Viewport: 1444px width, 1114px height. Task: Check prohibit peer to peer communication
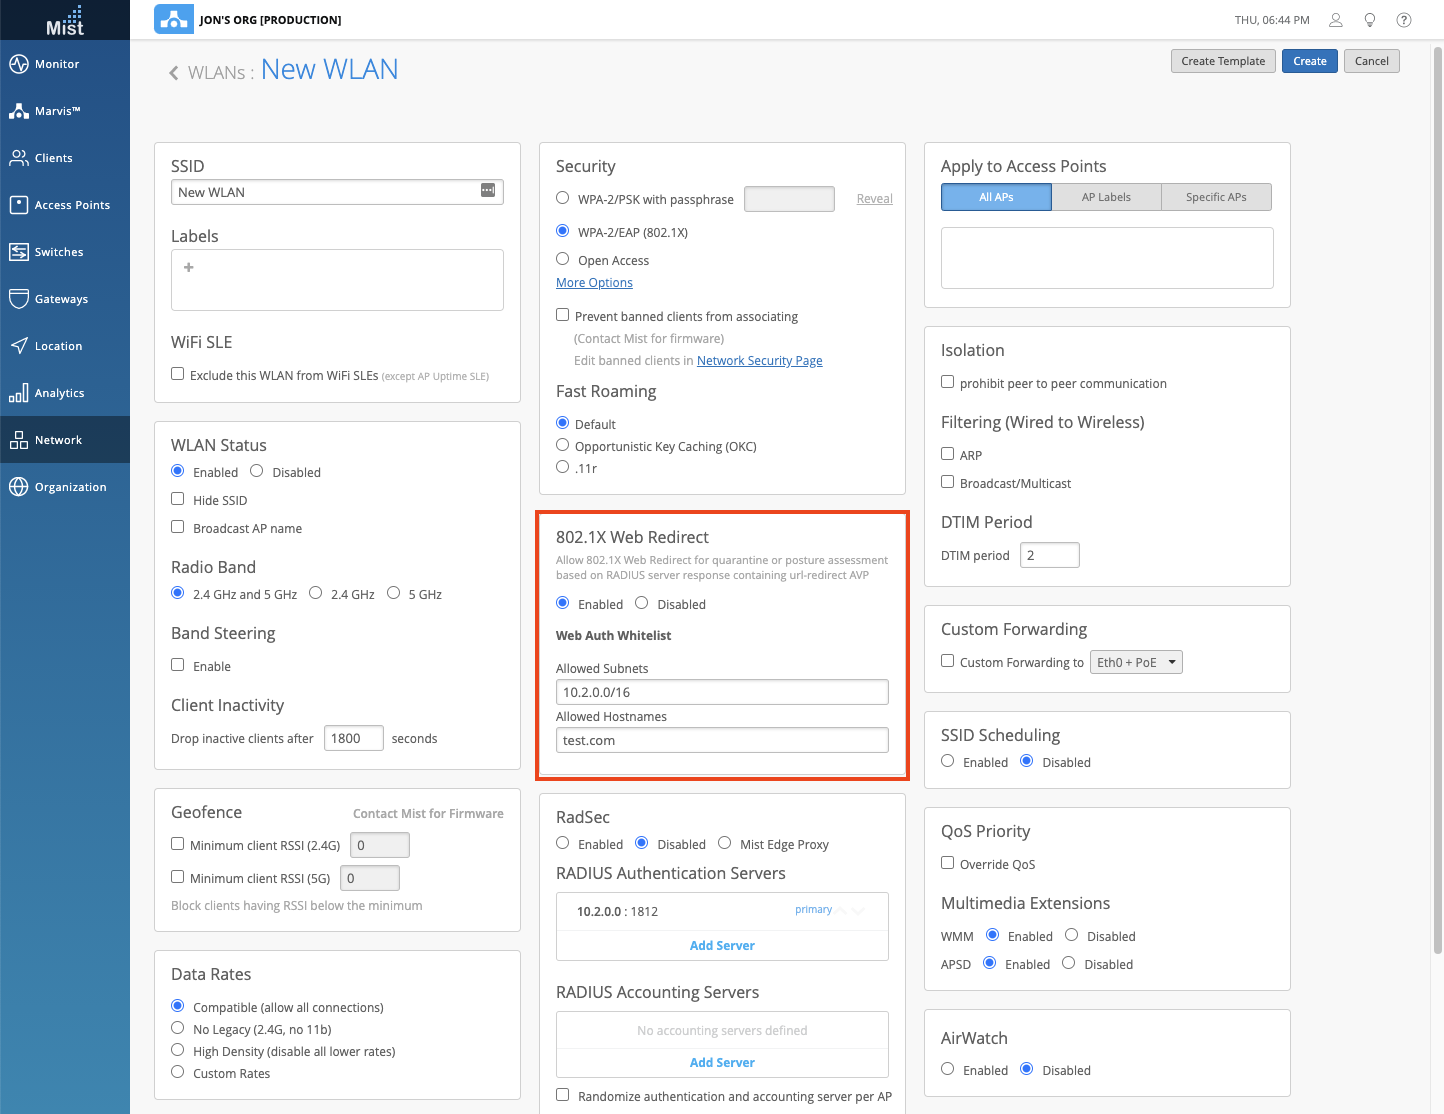(x=947, y=382)
